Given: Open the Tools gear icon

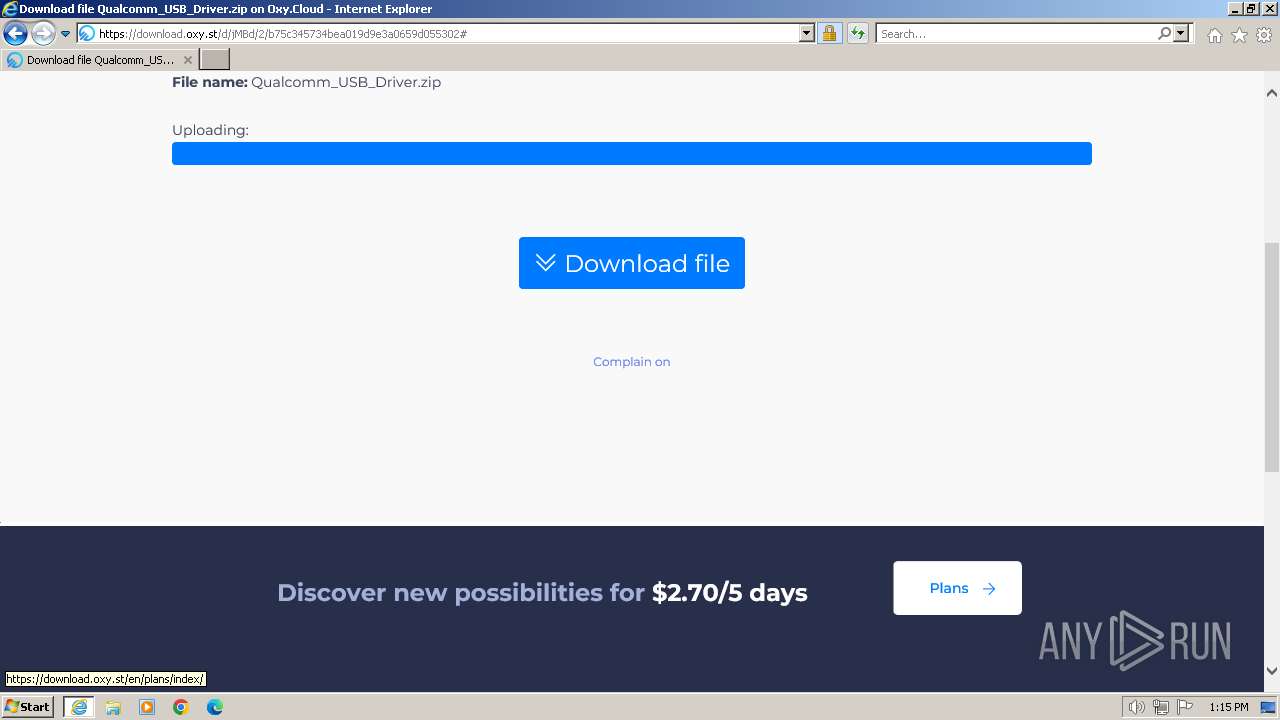Looking at the screenshot, I should 1264,35.
